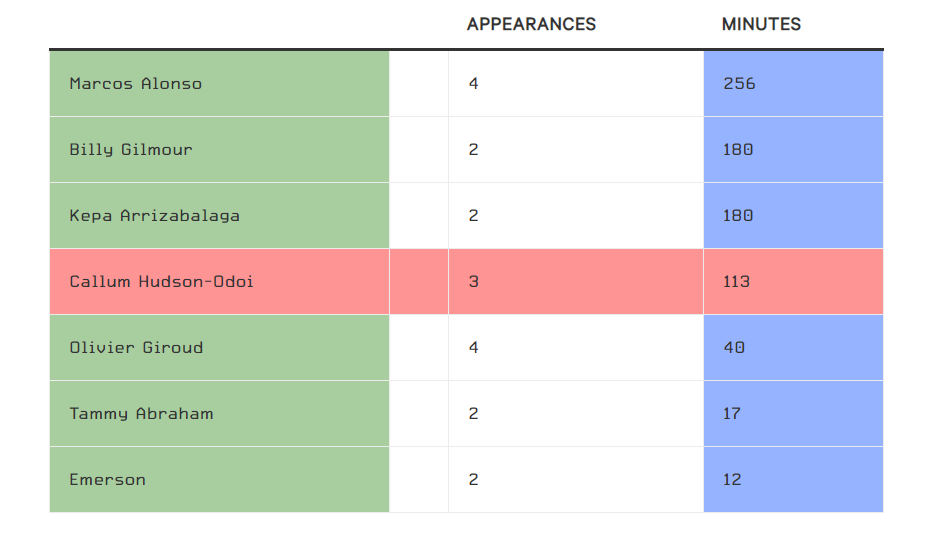The image size is (934, 553).
Task: Click Kepa Arrizabalaga player name
Action: (x=155, y=216)
